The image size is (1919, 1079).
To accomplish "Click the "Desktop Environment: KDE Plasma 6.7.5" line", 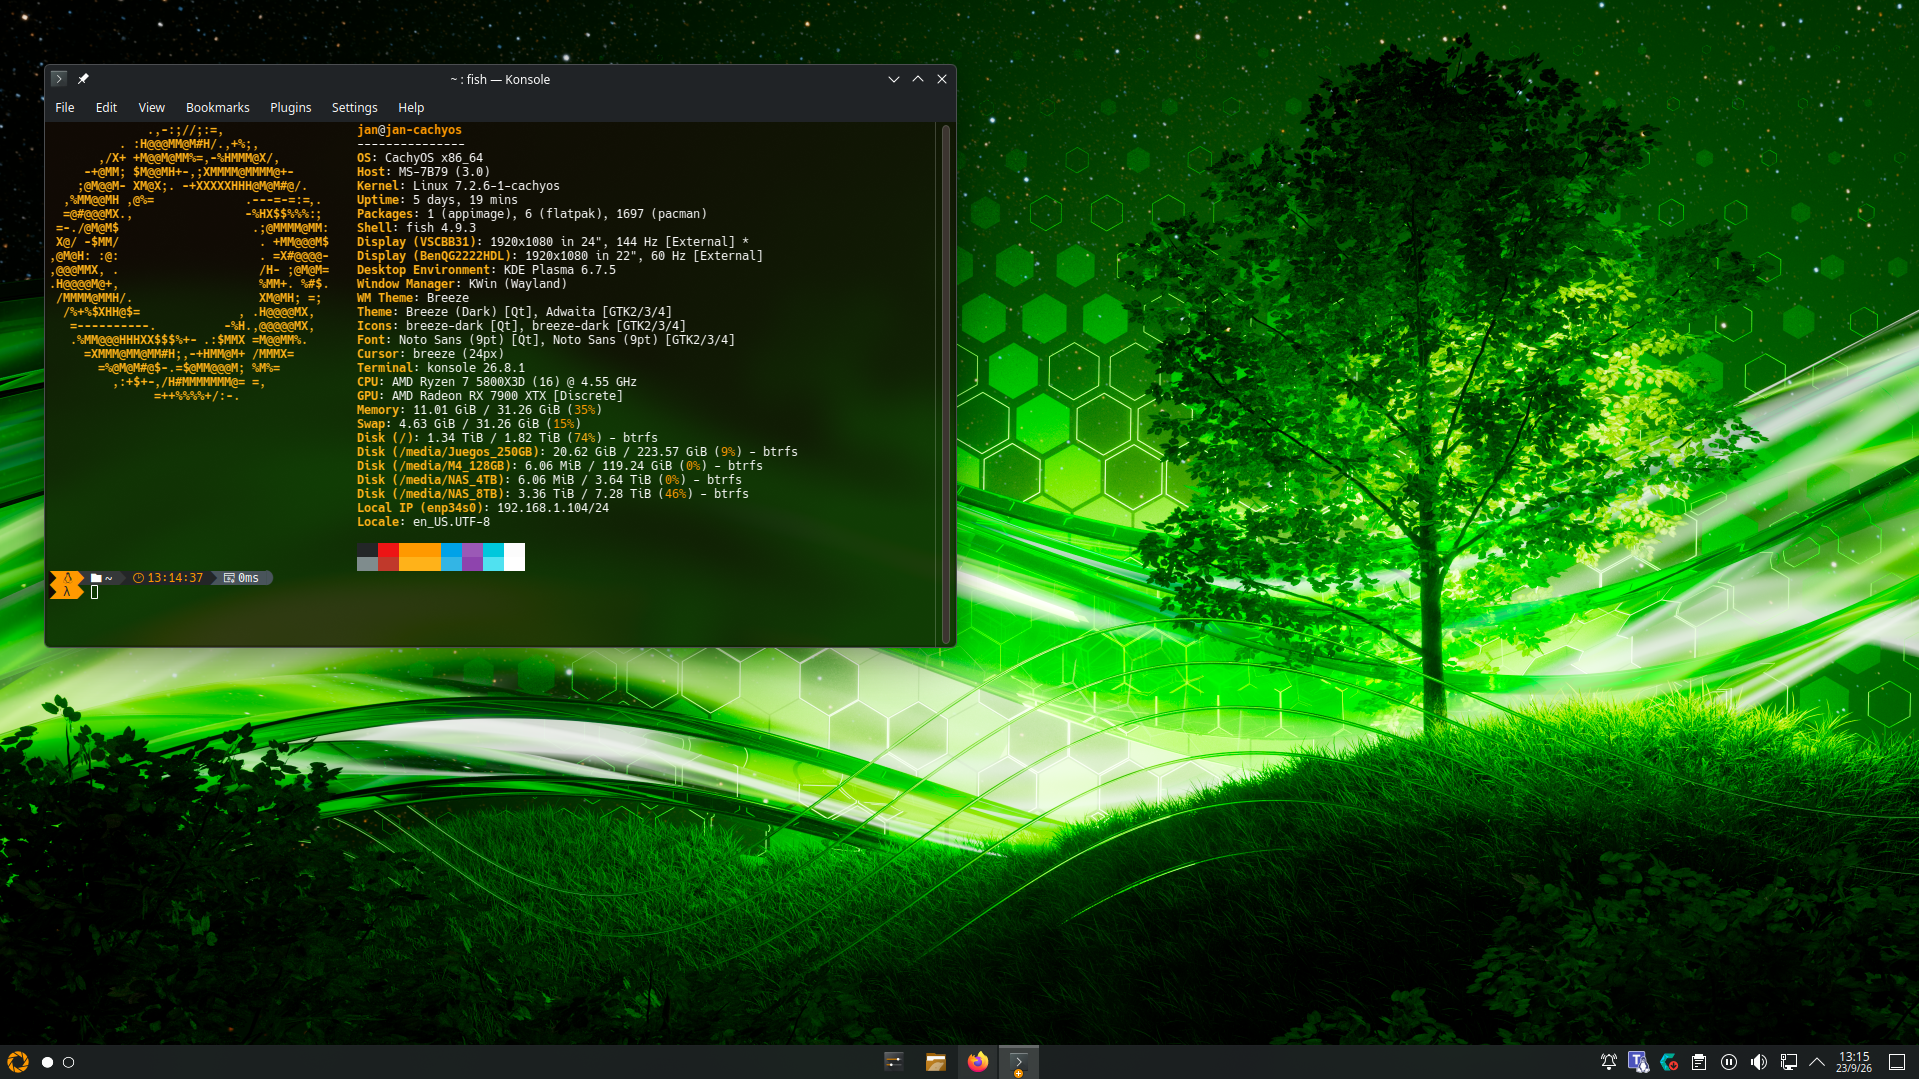I will coord(486,270).
